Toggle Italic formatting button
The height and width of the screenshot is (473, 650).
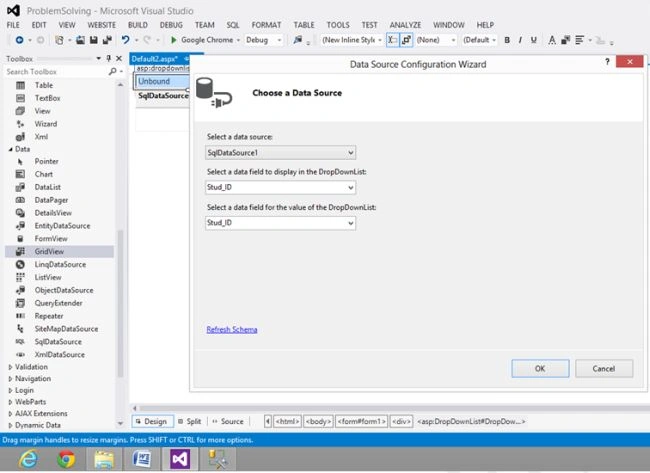(520, 40)
